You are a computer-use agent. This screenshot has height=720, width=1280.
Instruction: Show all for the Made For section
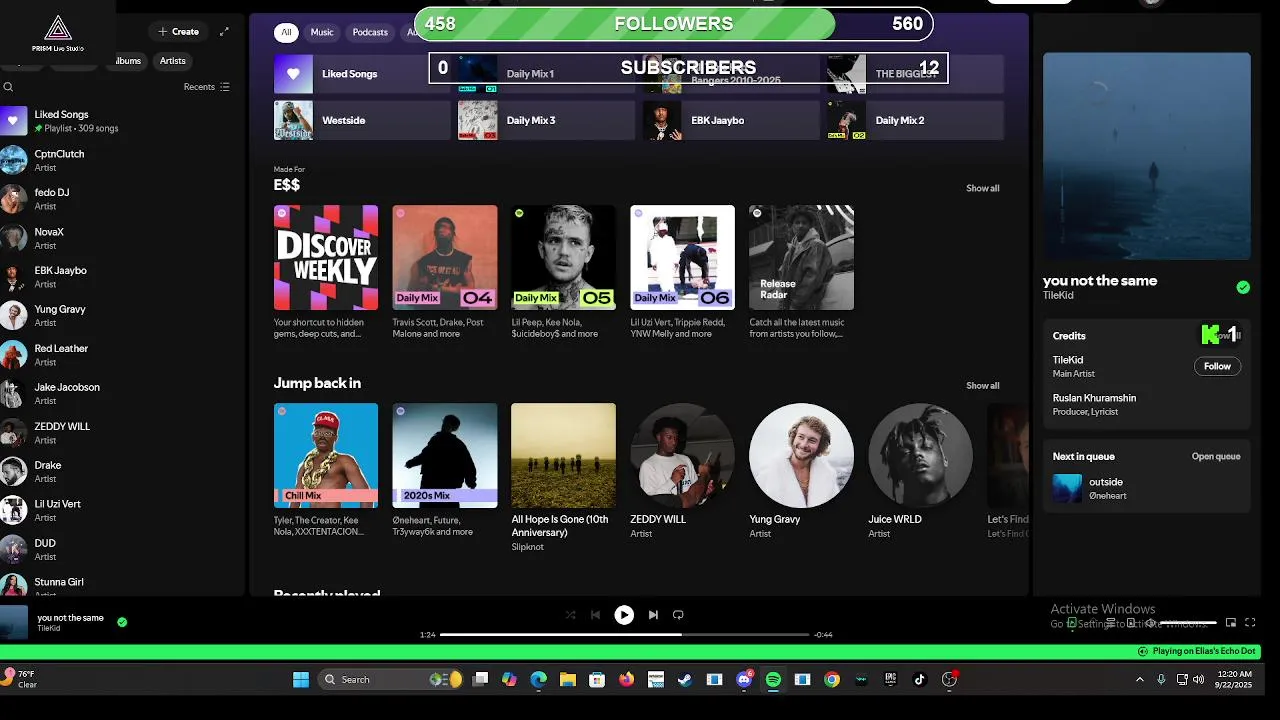tap(982, 188)
